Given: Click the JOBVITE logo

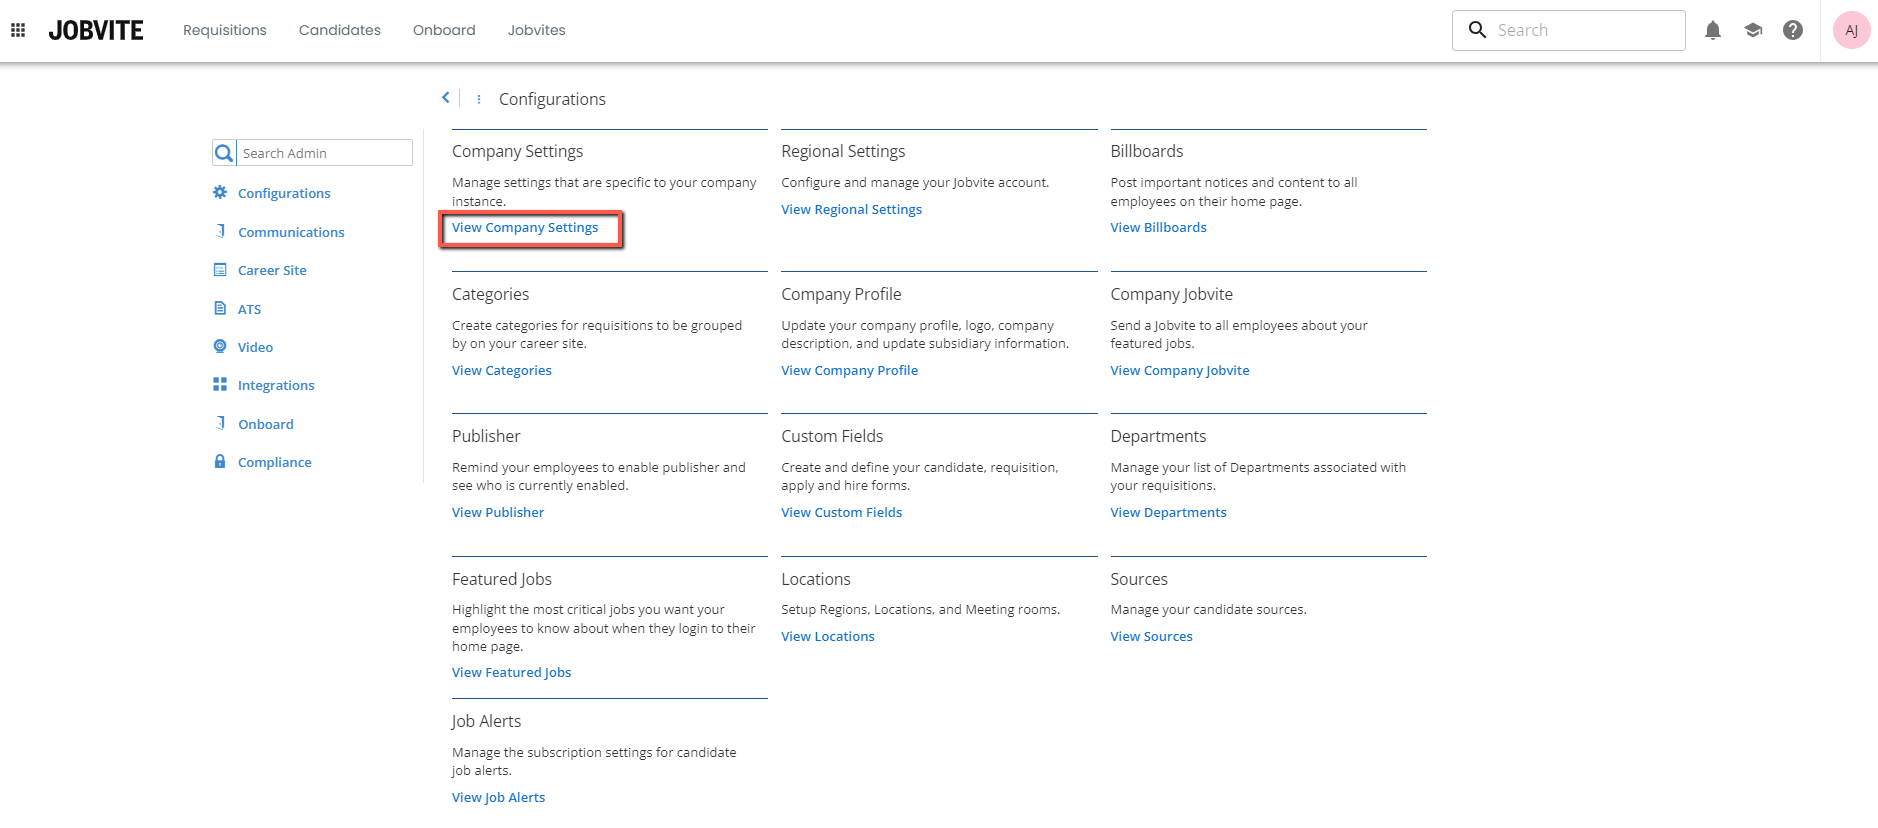Looking at the screenshot, I should pyautogui.click(x=96, y=30).
